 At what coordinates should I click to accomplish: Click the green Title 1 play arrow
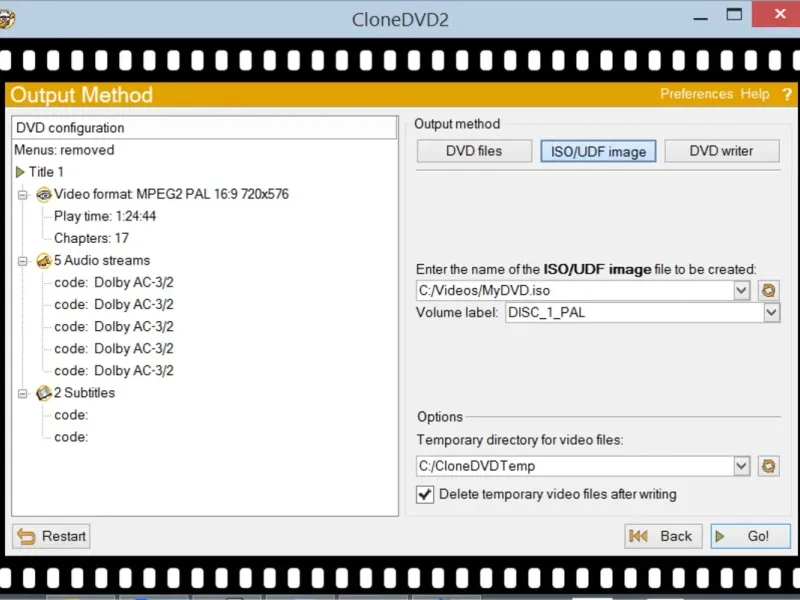[x=20, y=172]
